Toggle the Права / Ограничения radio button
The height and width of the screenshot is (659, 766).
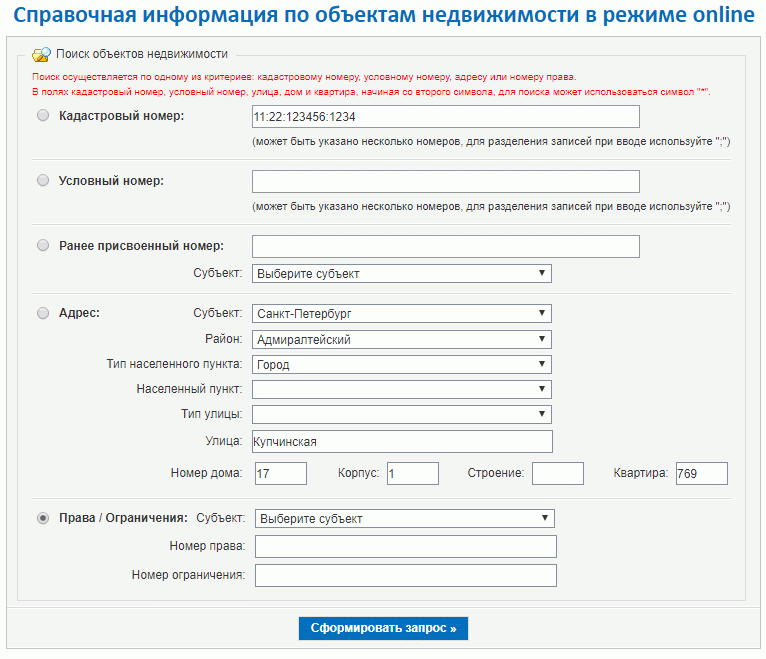click(43, 518)
